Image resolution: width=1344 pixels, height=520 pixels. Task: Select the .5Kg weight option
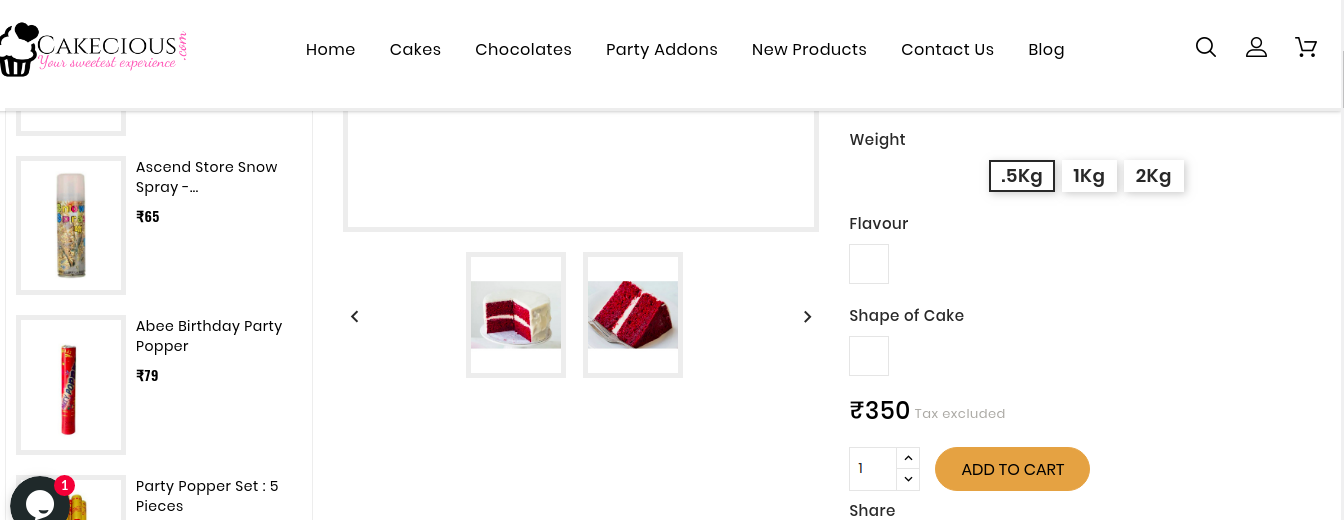tap(1021, 176)
